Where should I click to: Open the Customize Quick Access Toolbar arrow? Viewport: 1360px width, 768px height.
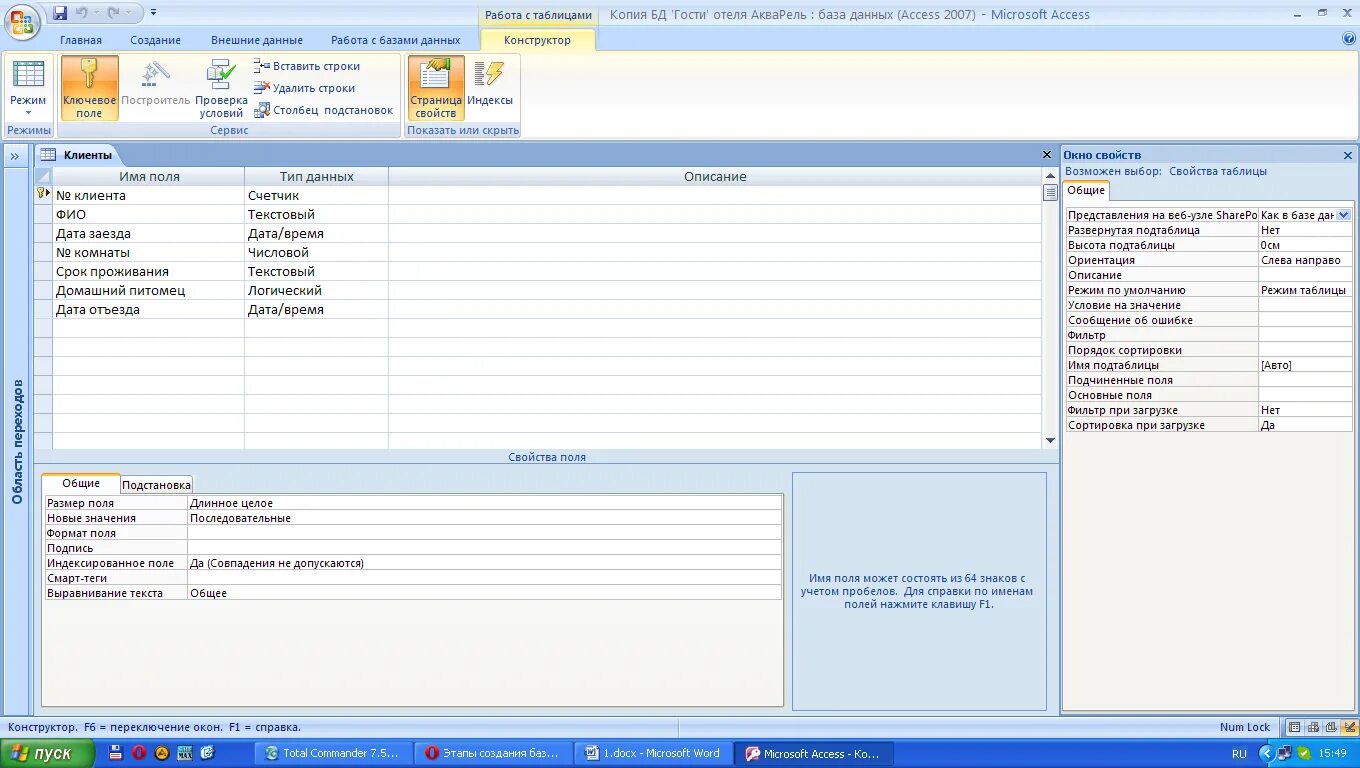[x=155, y=13]
